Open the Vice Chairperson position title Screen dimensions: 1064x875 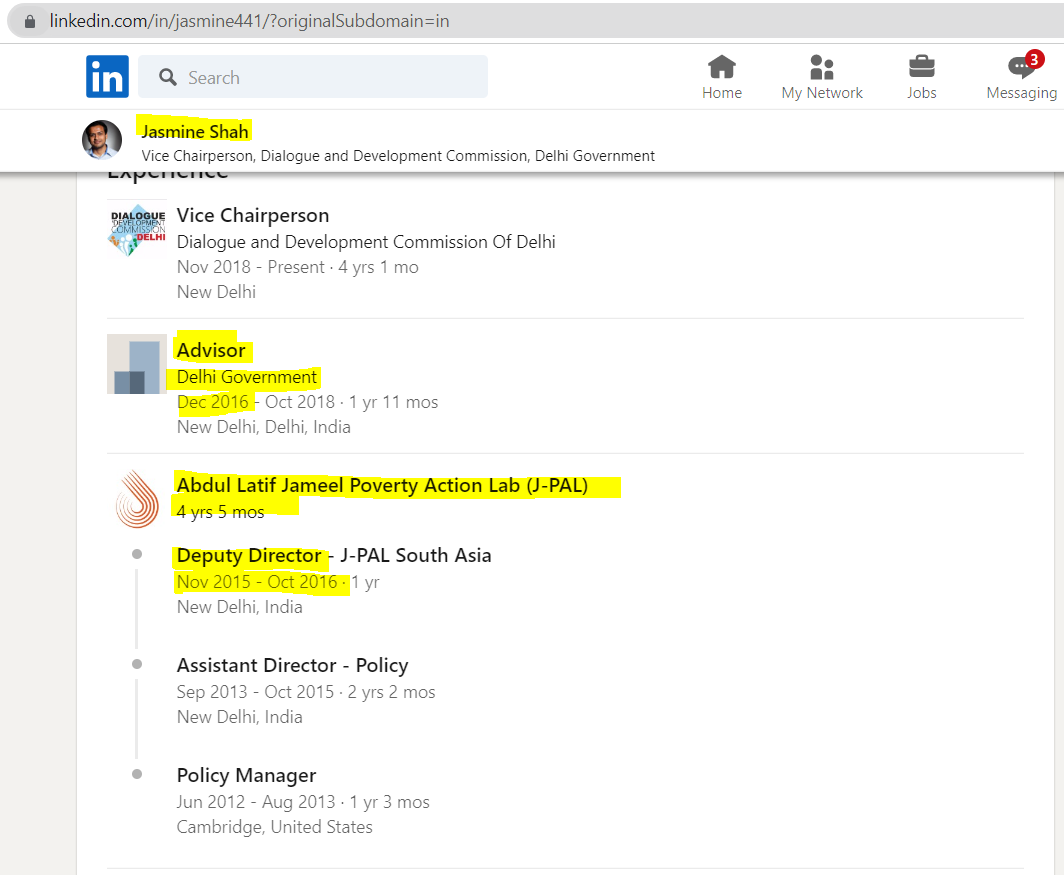point(252,215)
